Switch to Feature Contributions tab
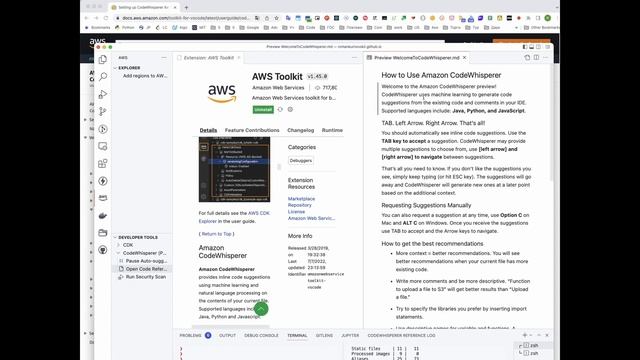Viewport: 640px width, 360px height. (x=252, y=130)
